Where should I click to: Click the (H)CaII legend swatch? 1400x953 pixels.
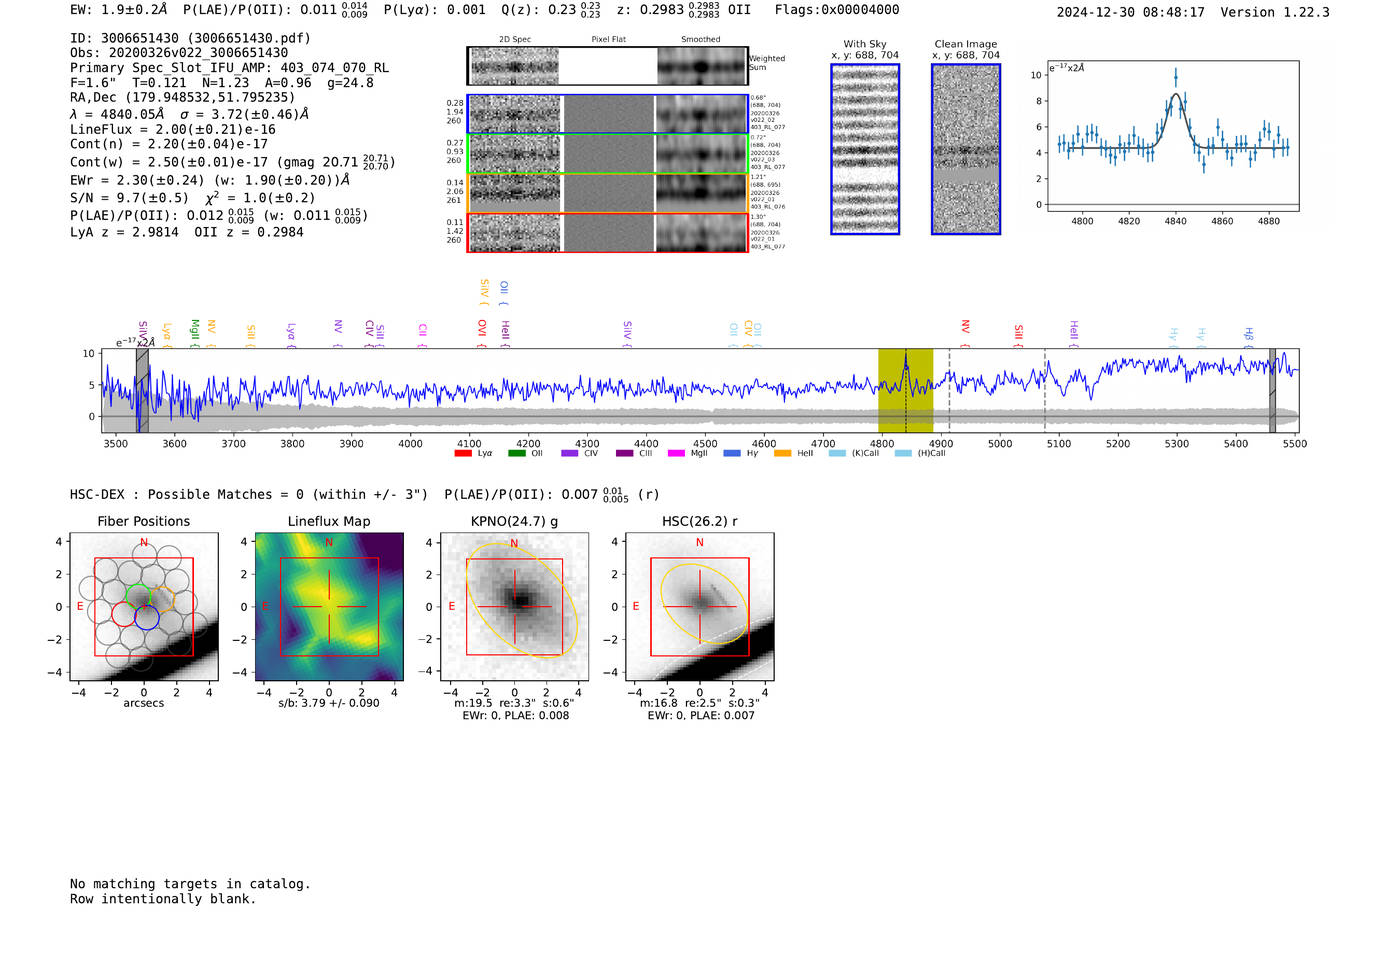pyautogui.click(x=903, y=453)
